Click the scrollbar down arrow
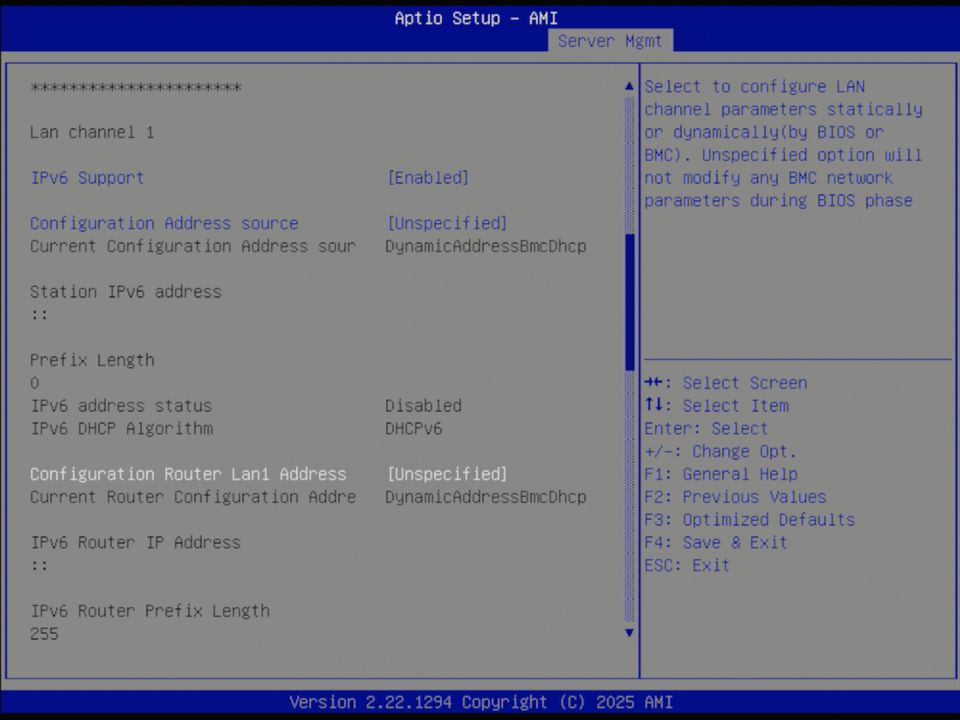Screen dimensions: 960x720 [629, 633]
